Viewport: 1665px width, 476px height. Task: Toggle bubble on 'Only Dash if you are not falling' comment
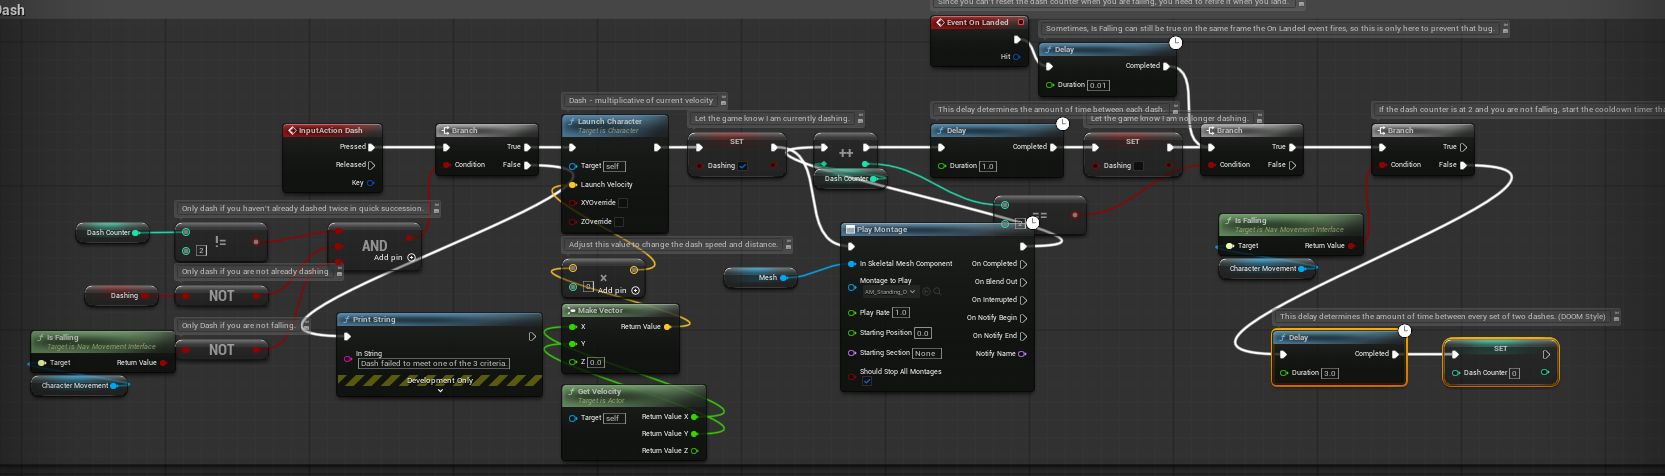[x=304, y=326]
